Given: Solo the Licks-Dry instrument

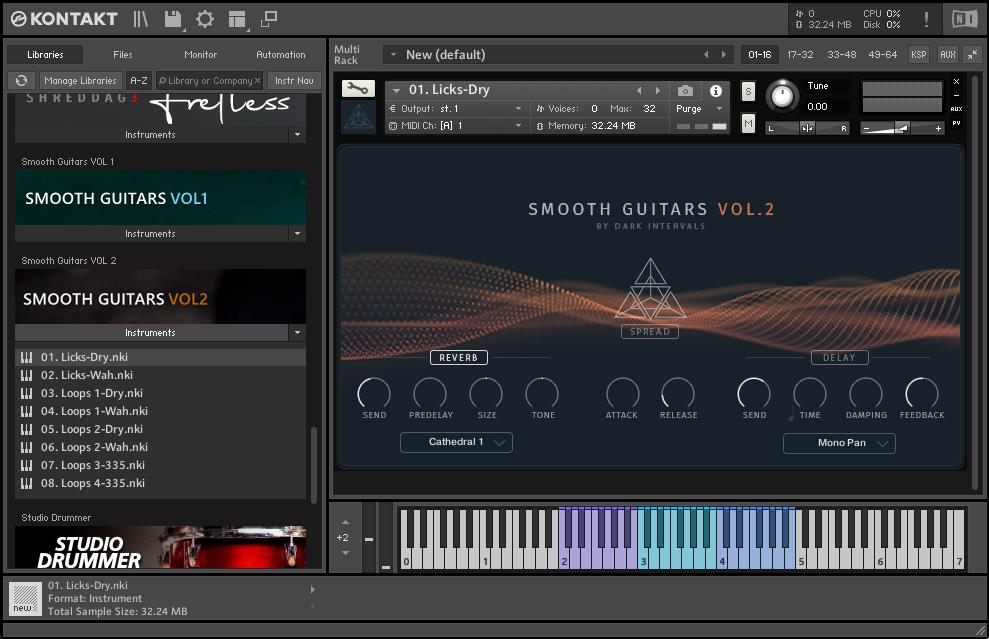Looking at the screenshot, I should tap(748, 92).
